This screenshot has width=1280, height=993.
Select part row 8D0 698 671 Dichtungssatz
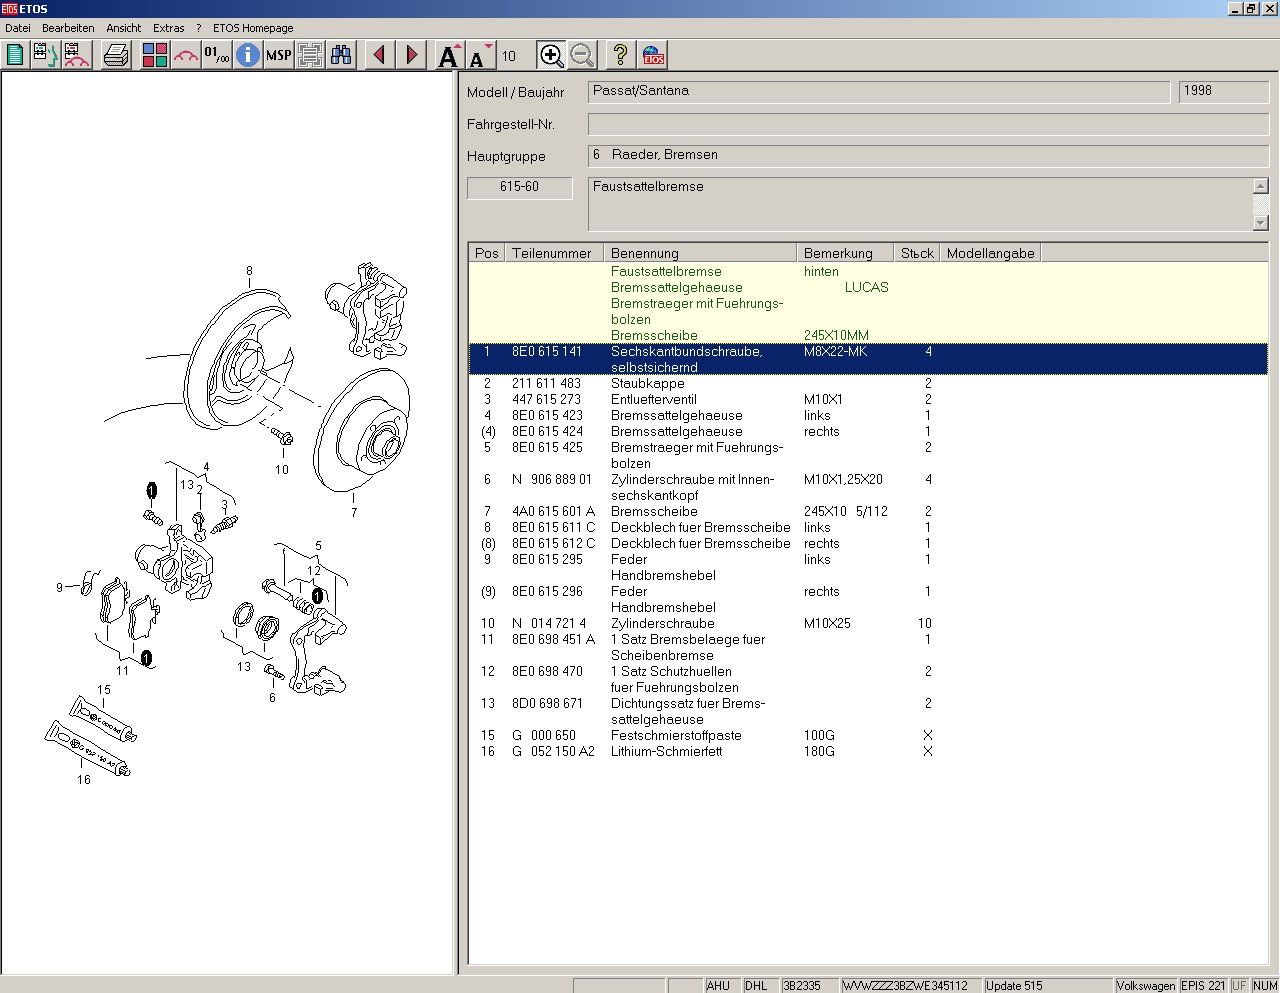click(x=868, y=711)
